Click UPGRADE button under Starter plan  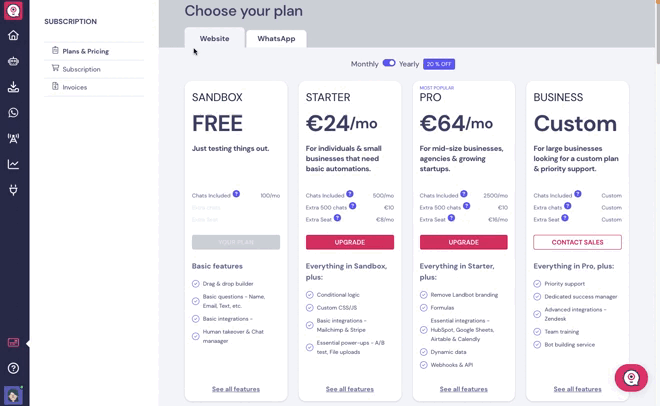click(350, 242)
